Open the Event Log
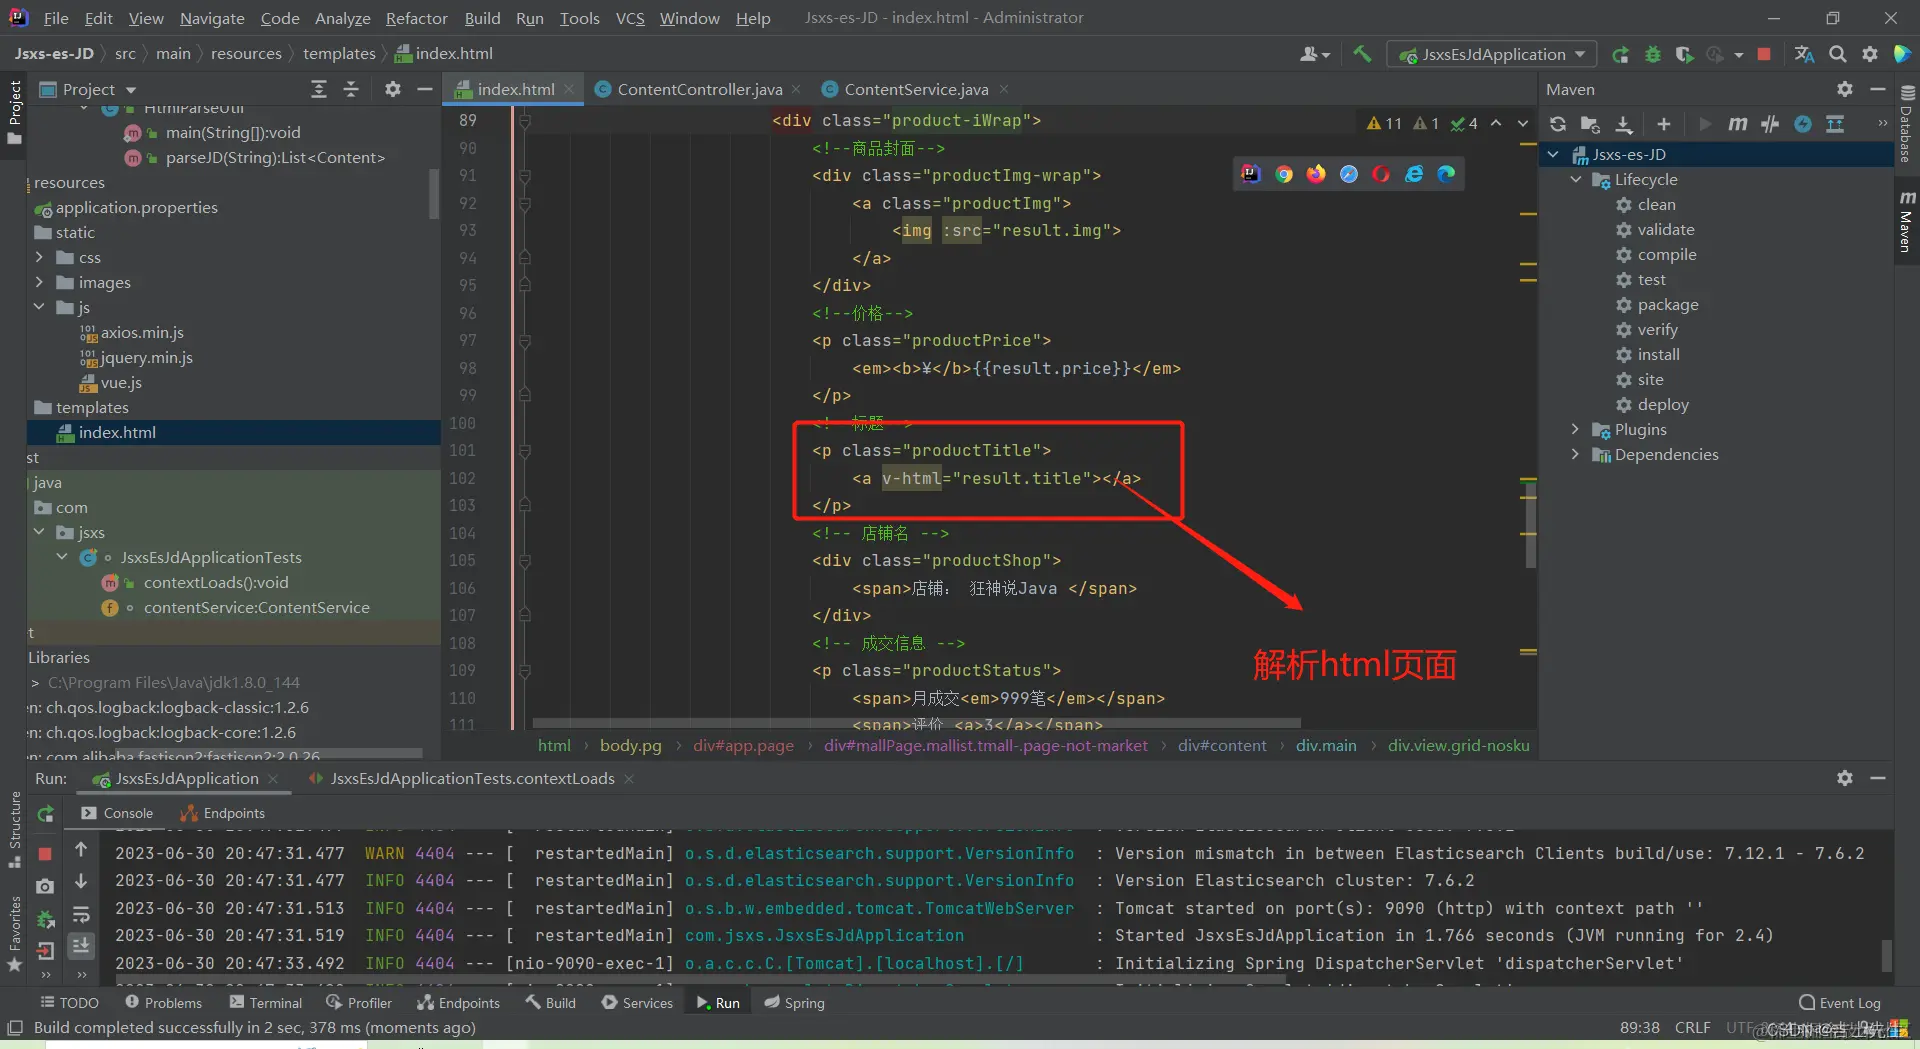 coord(1840,1002)
